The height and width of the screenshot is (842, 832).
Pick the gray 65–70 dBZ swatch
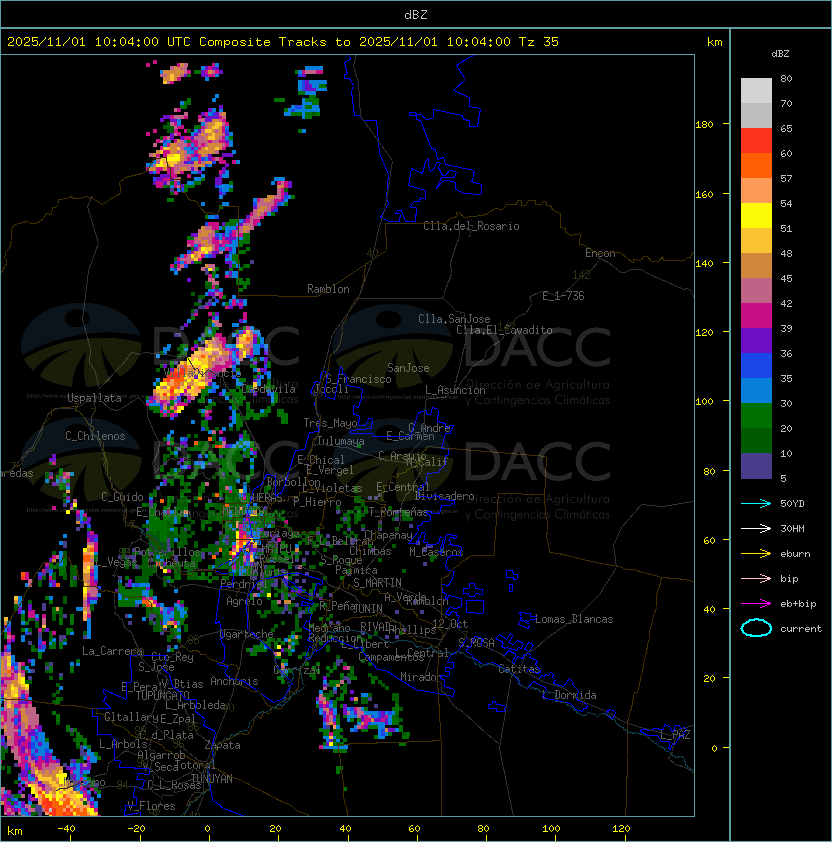click(x=756, y=115)
